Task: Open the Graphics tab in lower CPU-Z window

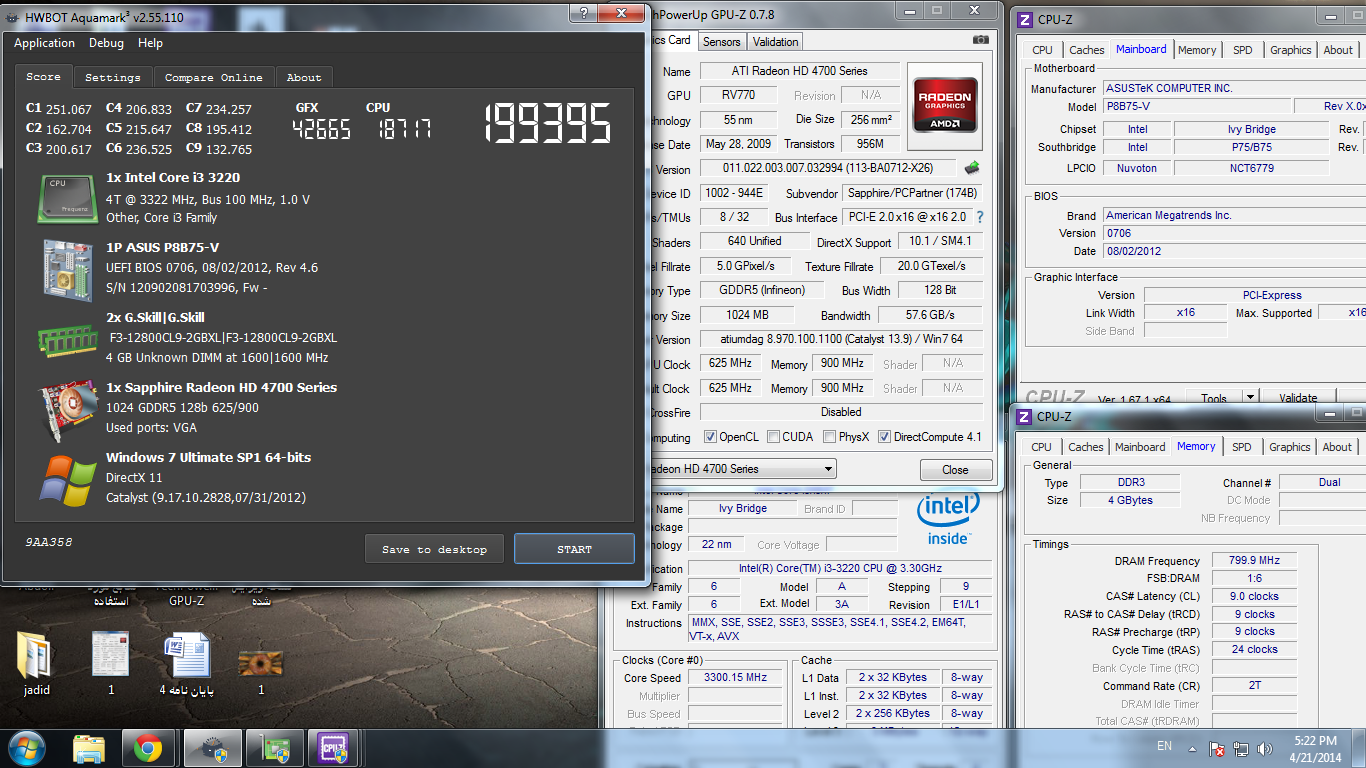Action: click(1289, 447)
